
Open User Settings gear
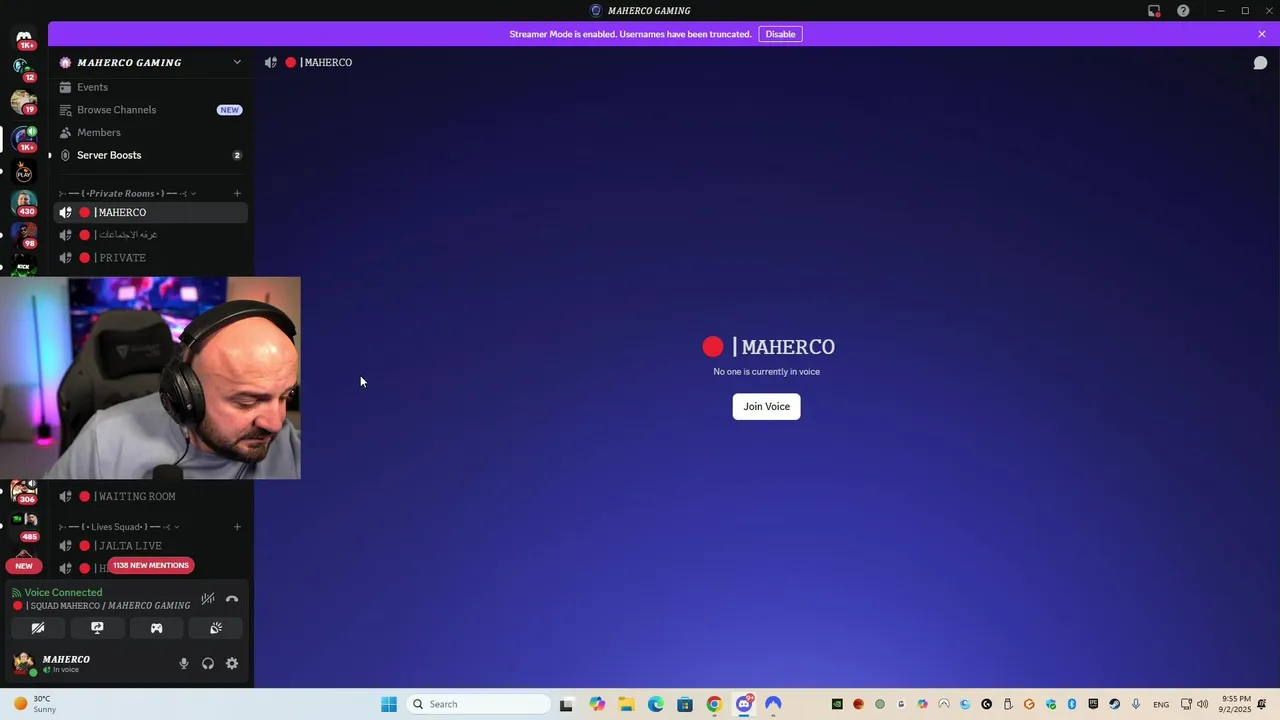pos(232,664)
